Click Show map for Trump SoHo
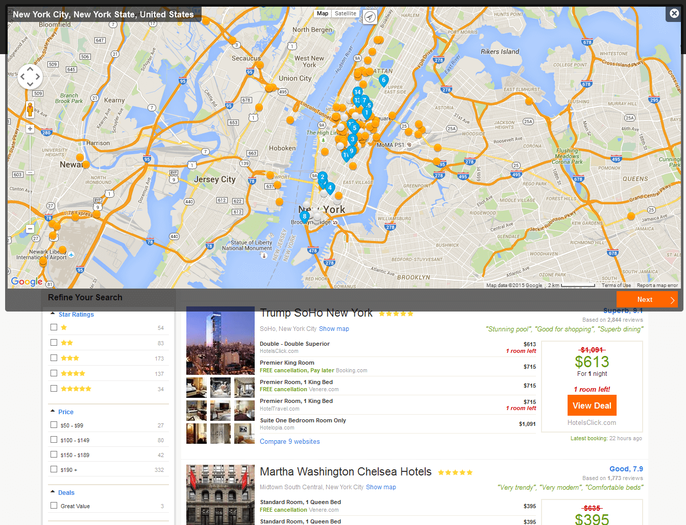 [334, 329]
